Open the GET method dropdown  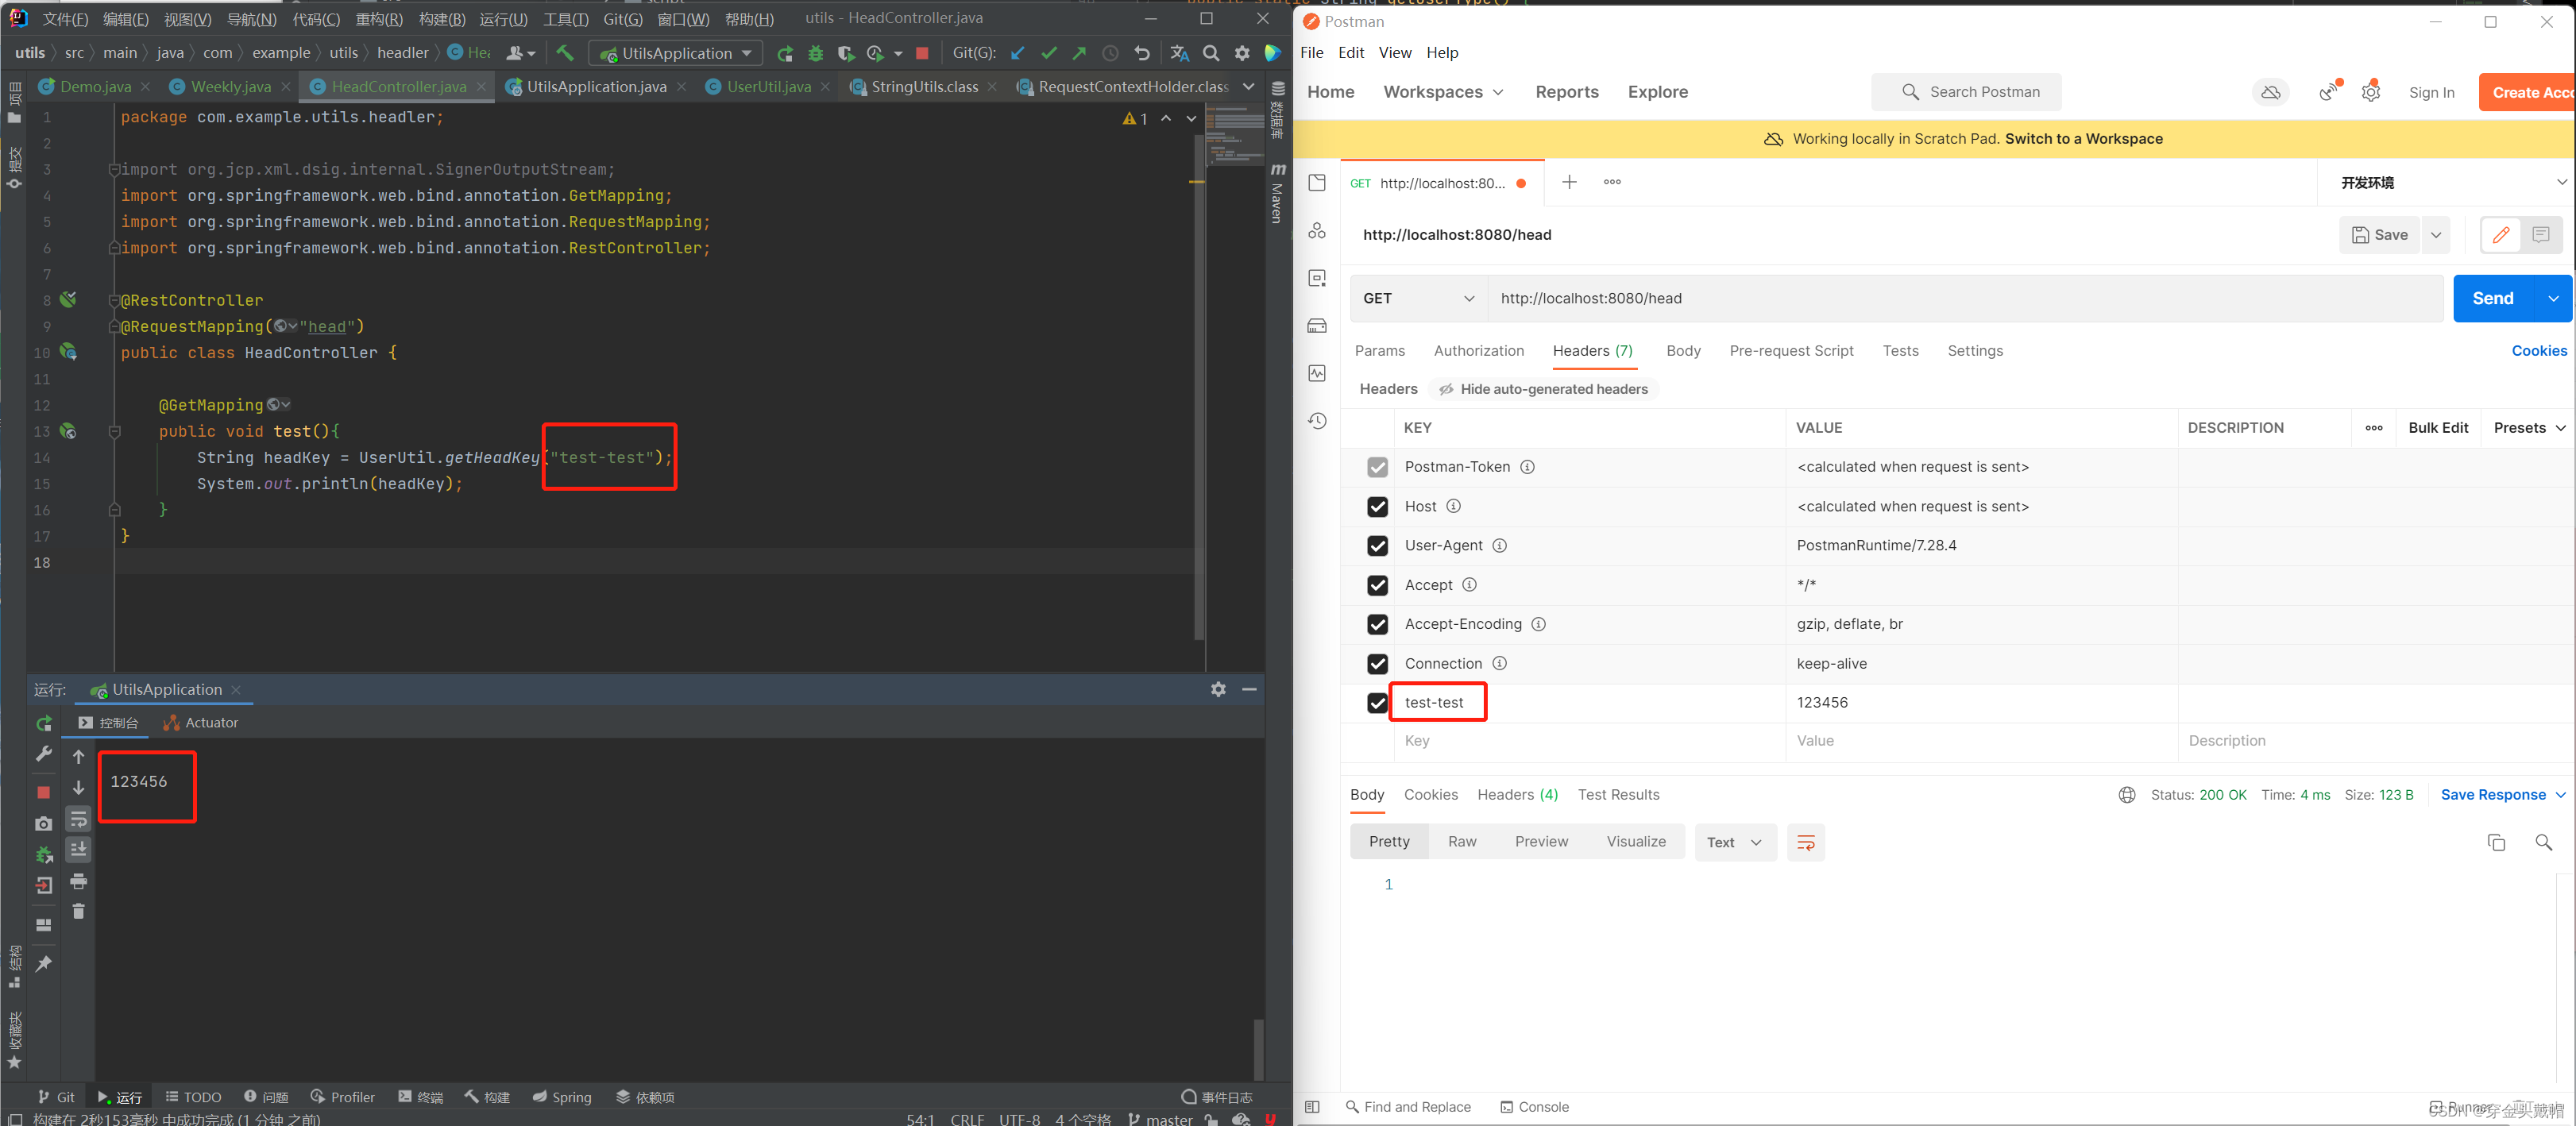tap(1418, 298)
